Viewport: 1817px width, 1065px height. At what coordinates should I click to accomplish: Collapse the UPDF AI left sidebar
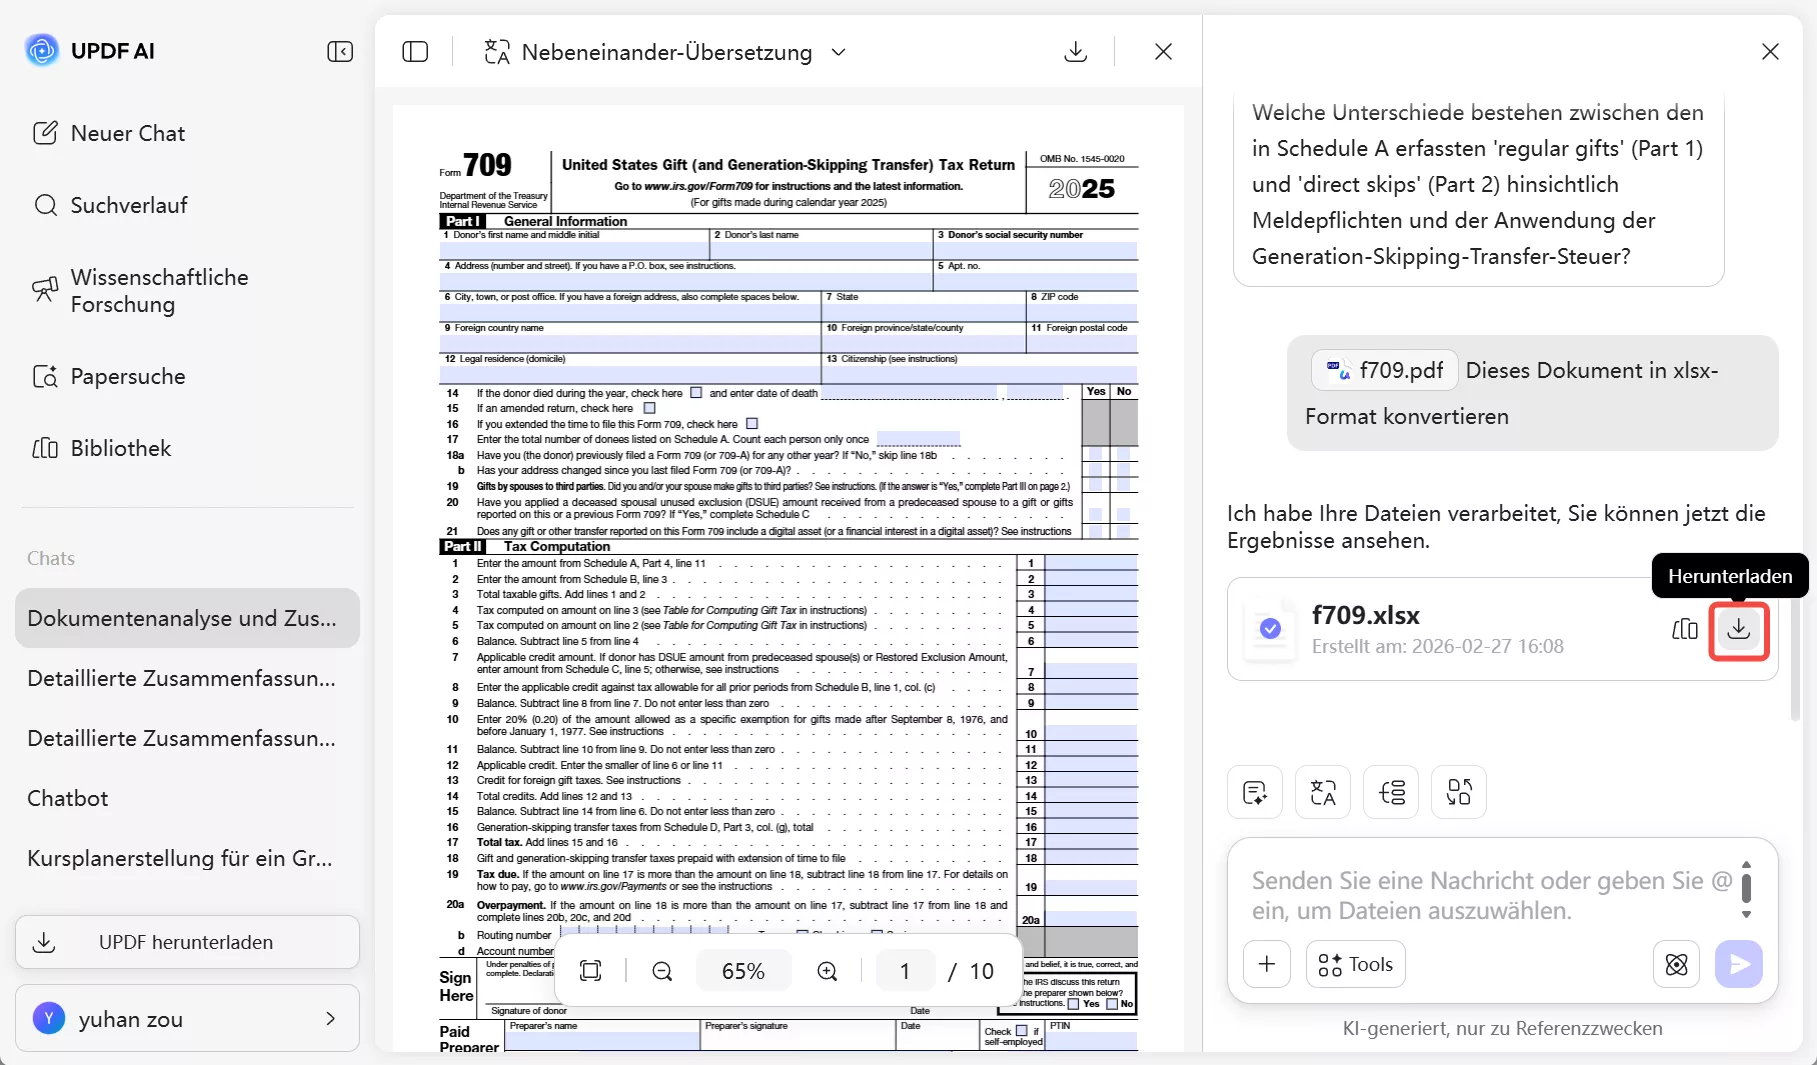click(x=340, y=51)
